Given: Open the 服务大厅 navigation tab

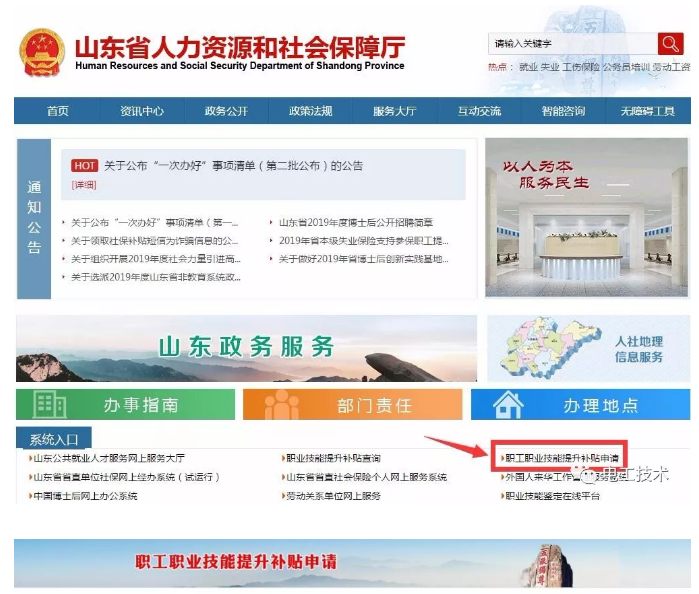Looking at the screenshot, I should pyautogui.click(x=395, y=111).
